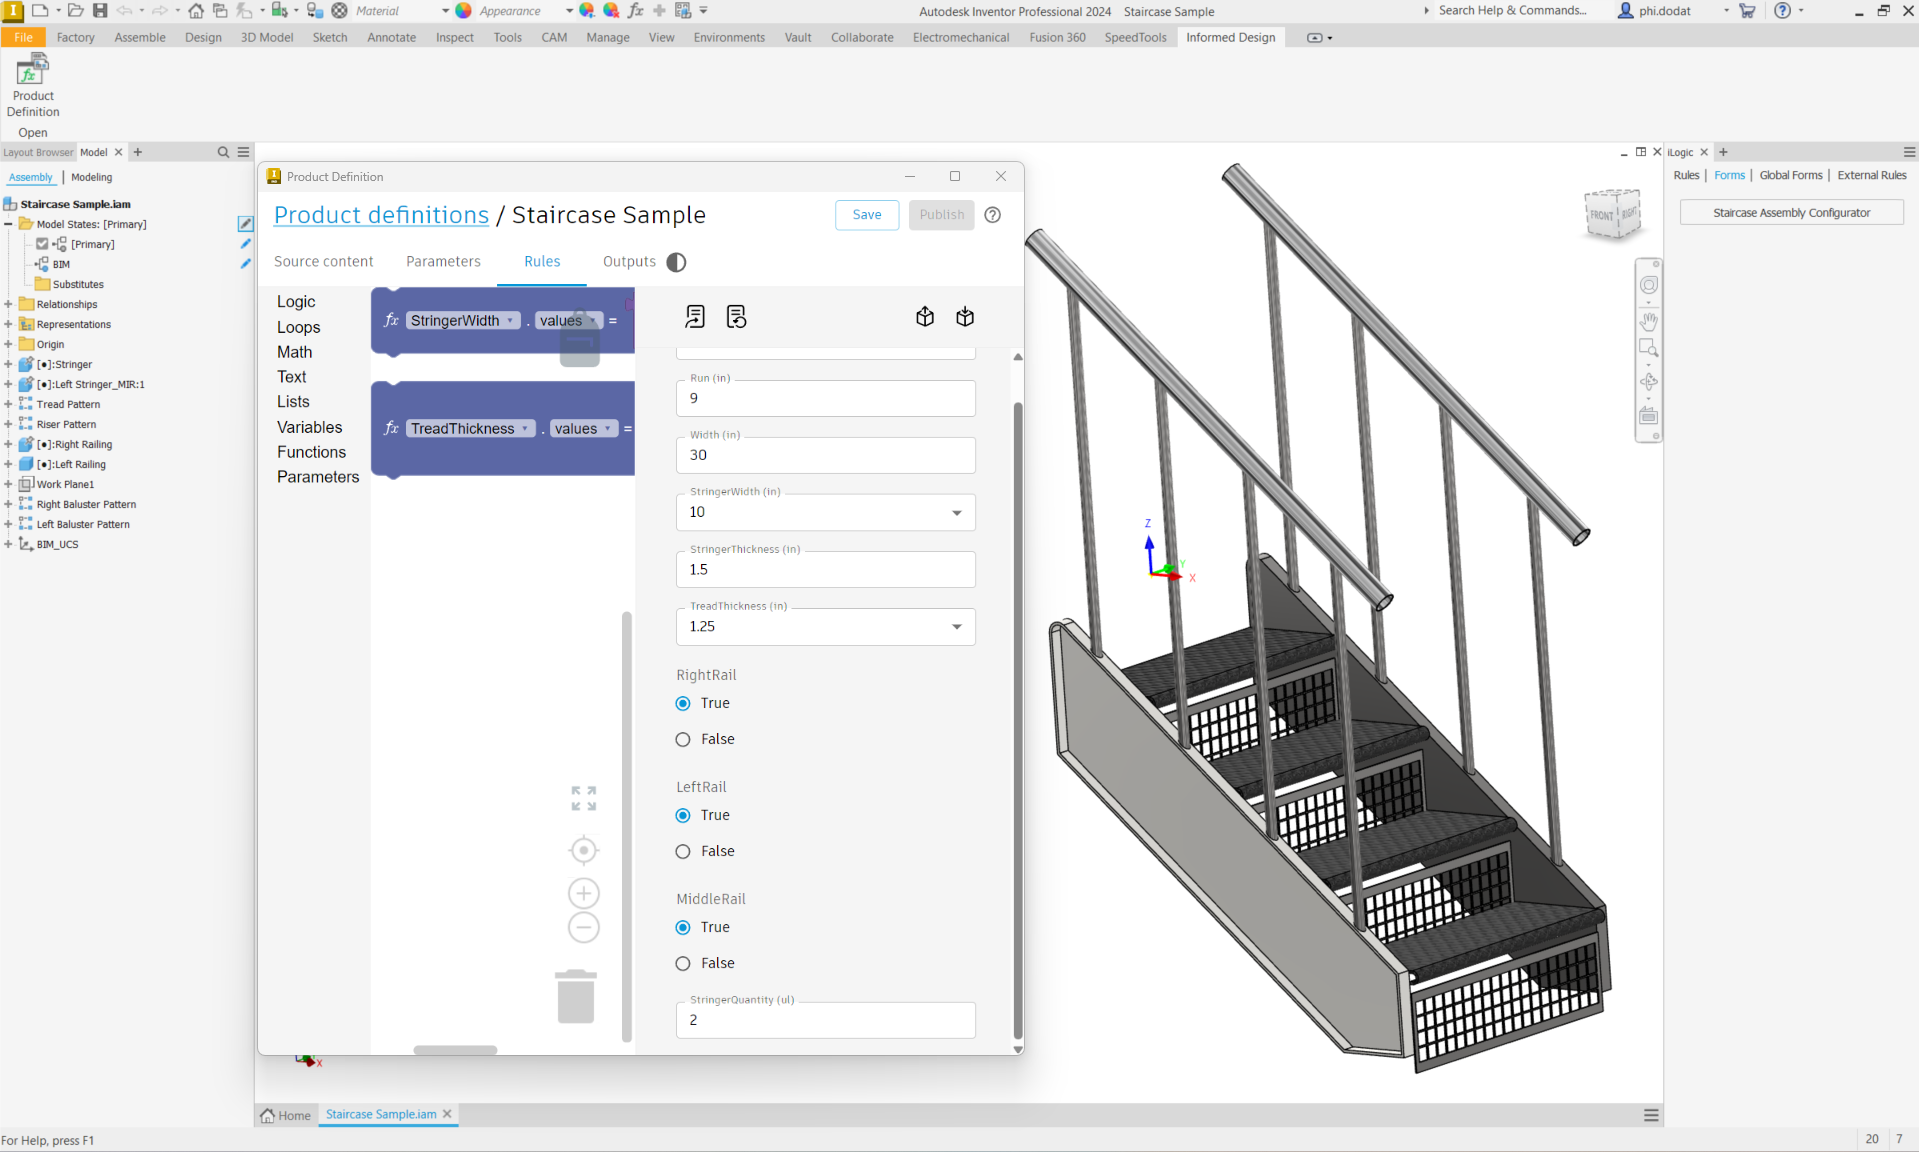Screen dimensions: 1919x1152
Task: Open the model browser hamburger menu
Action: 243,152
